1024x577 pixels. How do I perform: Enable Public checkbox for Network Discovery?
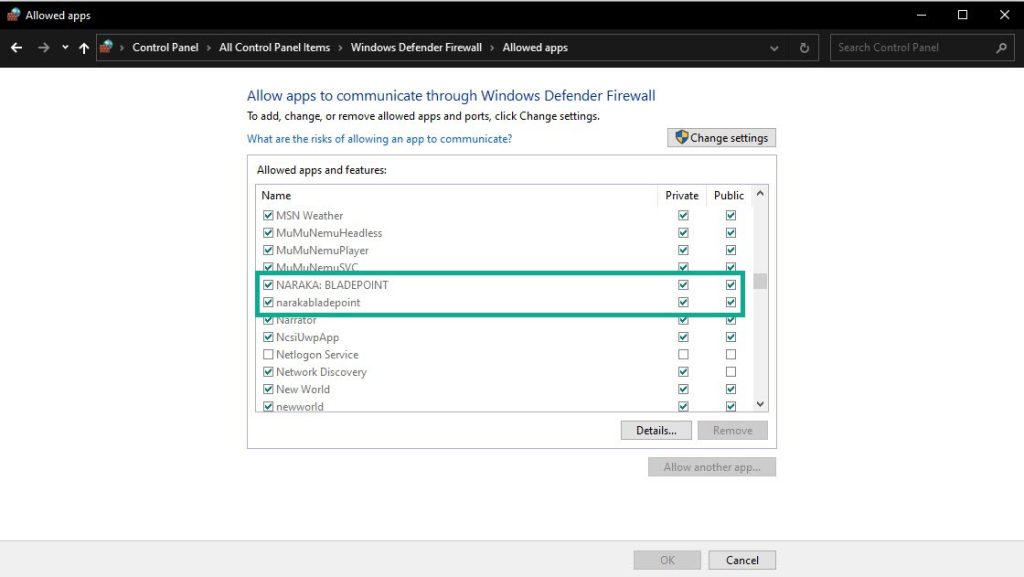click(731, 372)
